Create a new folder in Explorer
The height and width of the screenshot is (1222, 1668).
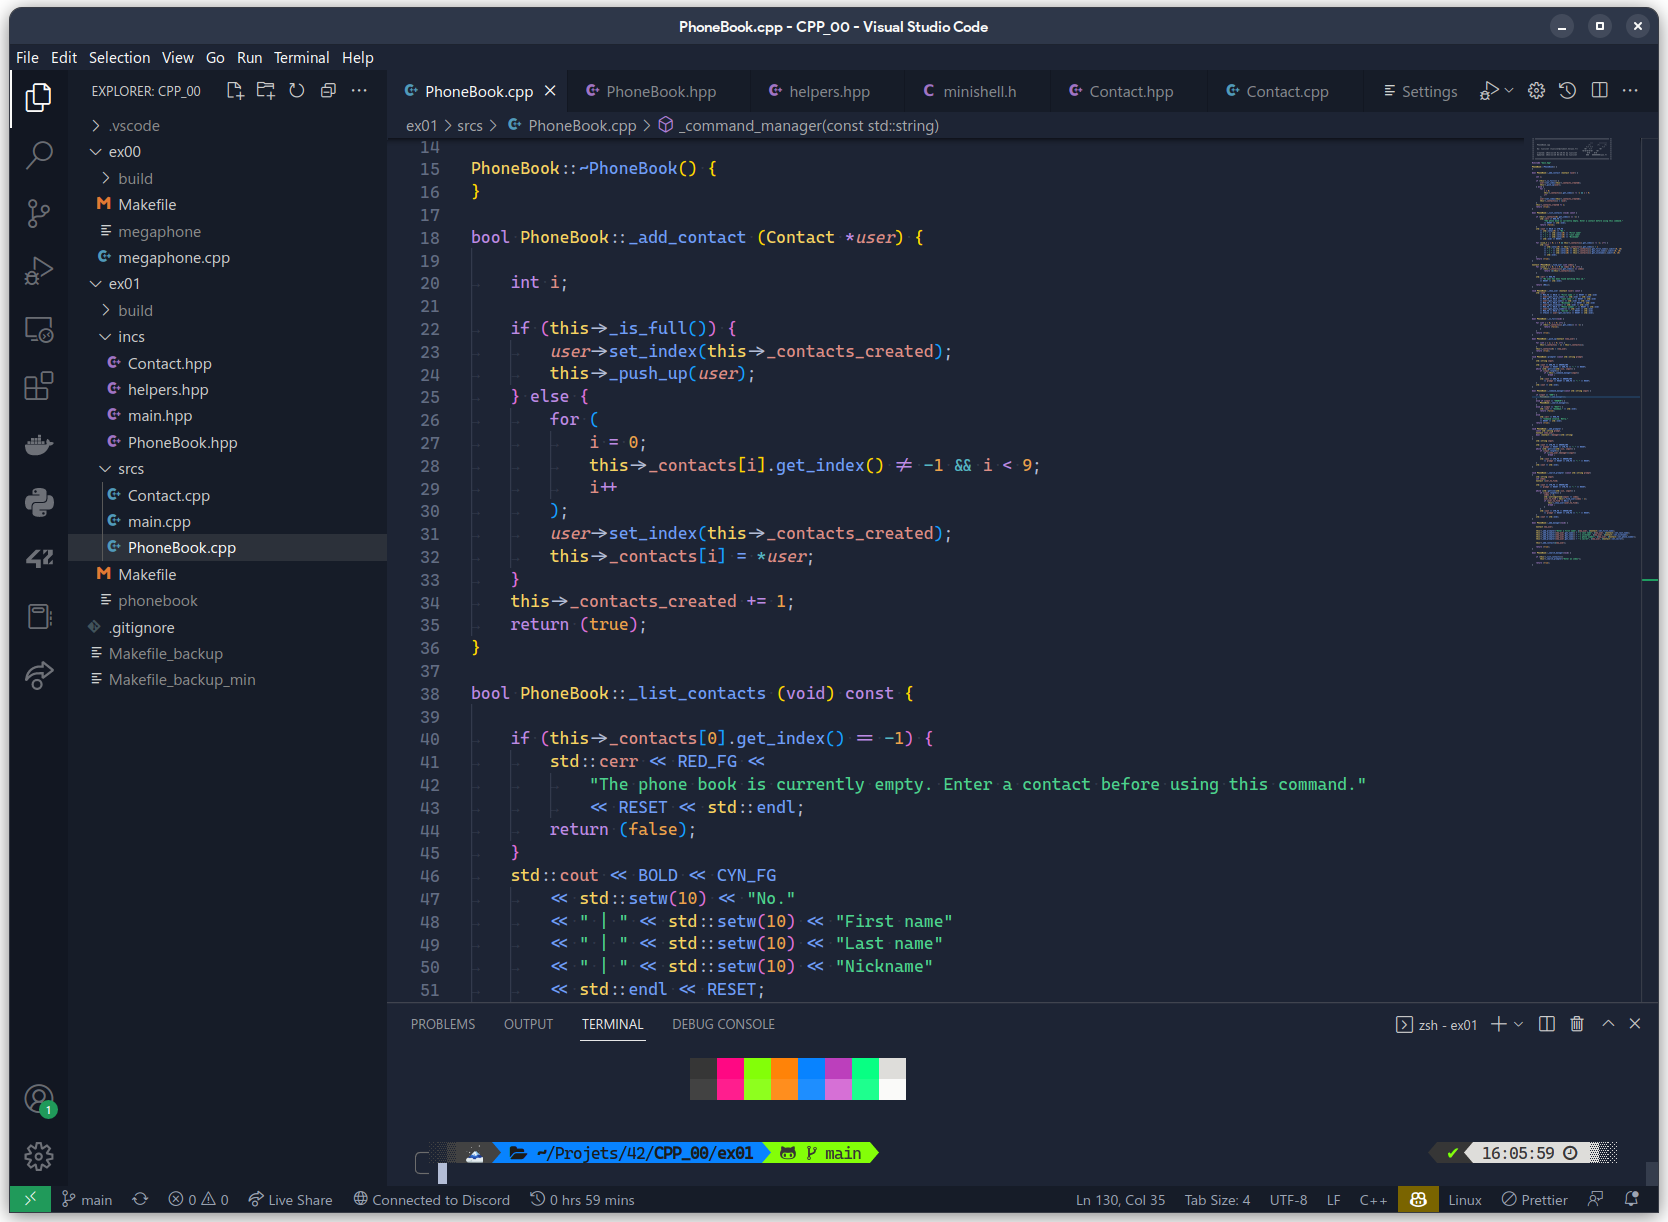(x=266, y=91)
